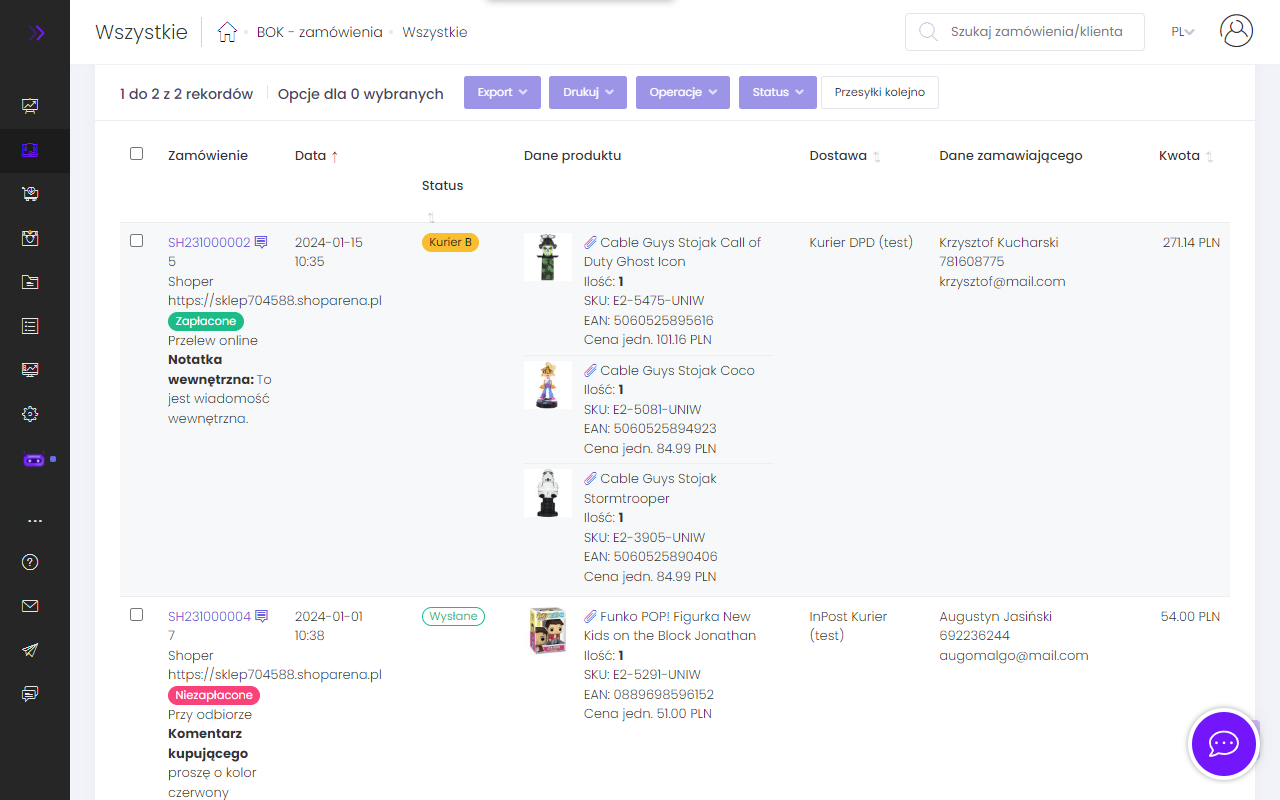The height and width of the screenshot is (800, 1280).
Task: Click the folder documents icon in the sidebar
Action: [30, 282]
